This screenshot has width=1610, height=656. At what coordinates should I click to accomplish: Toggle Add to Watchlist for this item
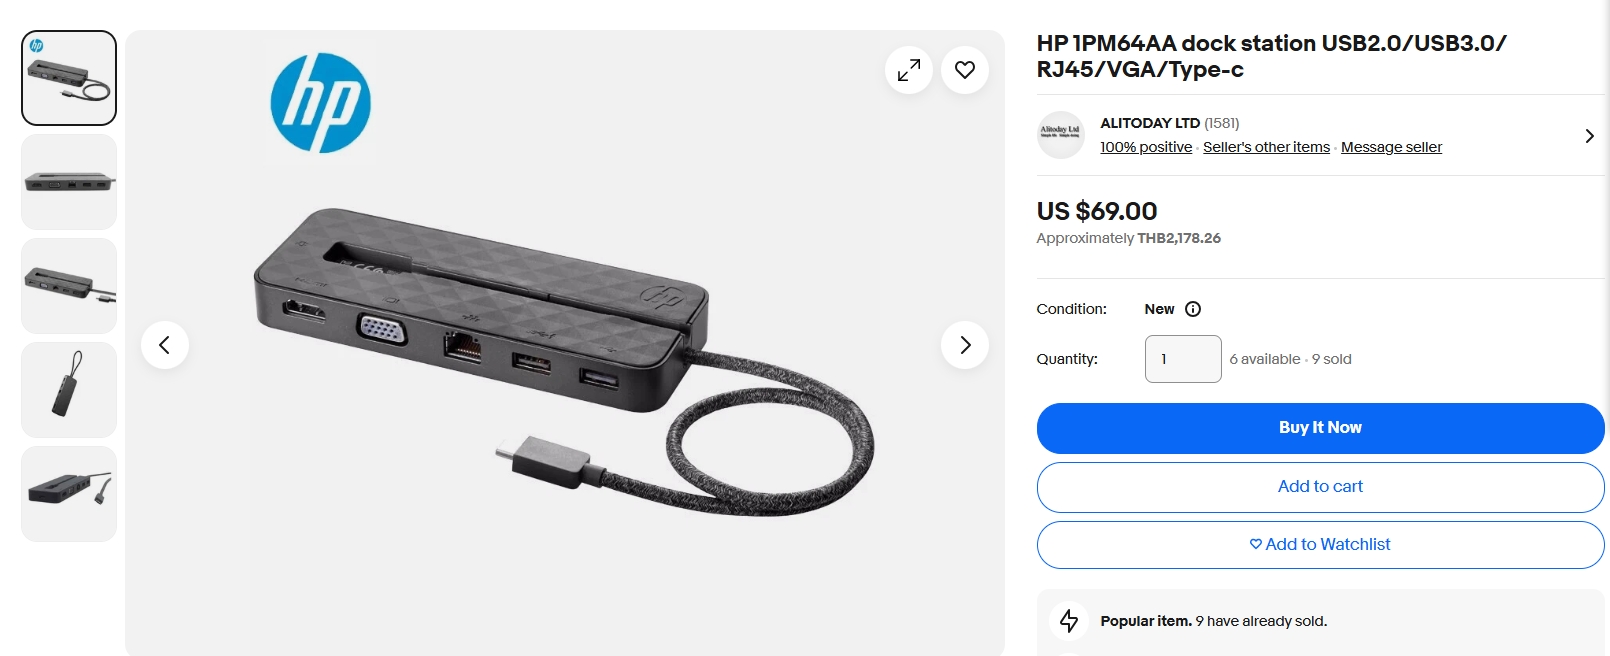coord(1320,545)
